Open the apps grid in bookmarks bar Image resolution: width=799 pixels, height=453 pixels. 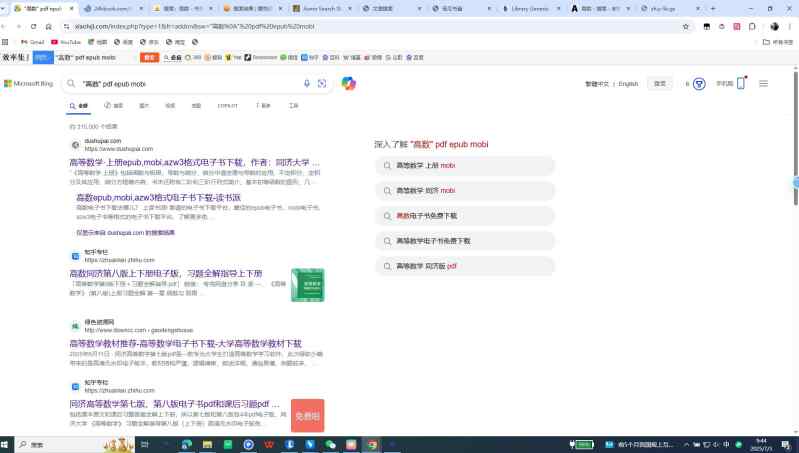pos(5,42)
